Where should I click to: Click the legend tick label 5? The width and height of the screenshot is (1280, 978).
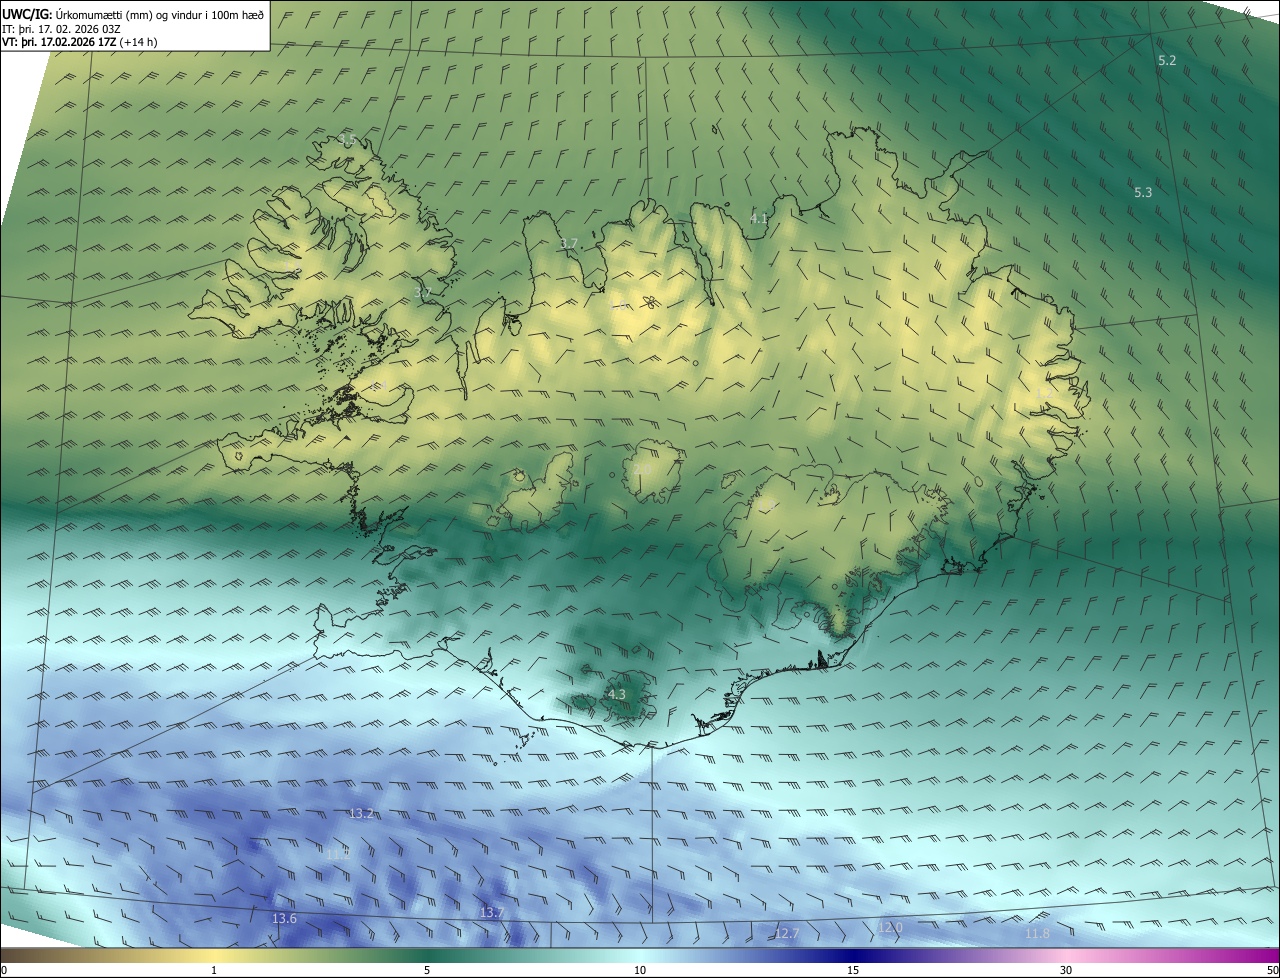pyautogui.click(x=427, y=971)
